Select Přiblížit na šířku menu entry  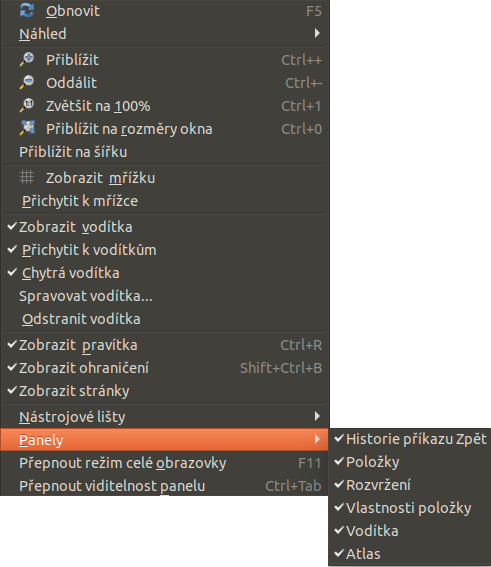point(165,152)
